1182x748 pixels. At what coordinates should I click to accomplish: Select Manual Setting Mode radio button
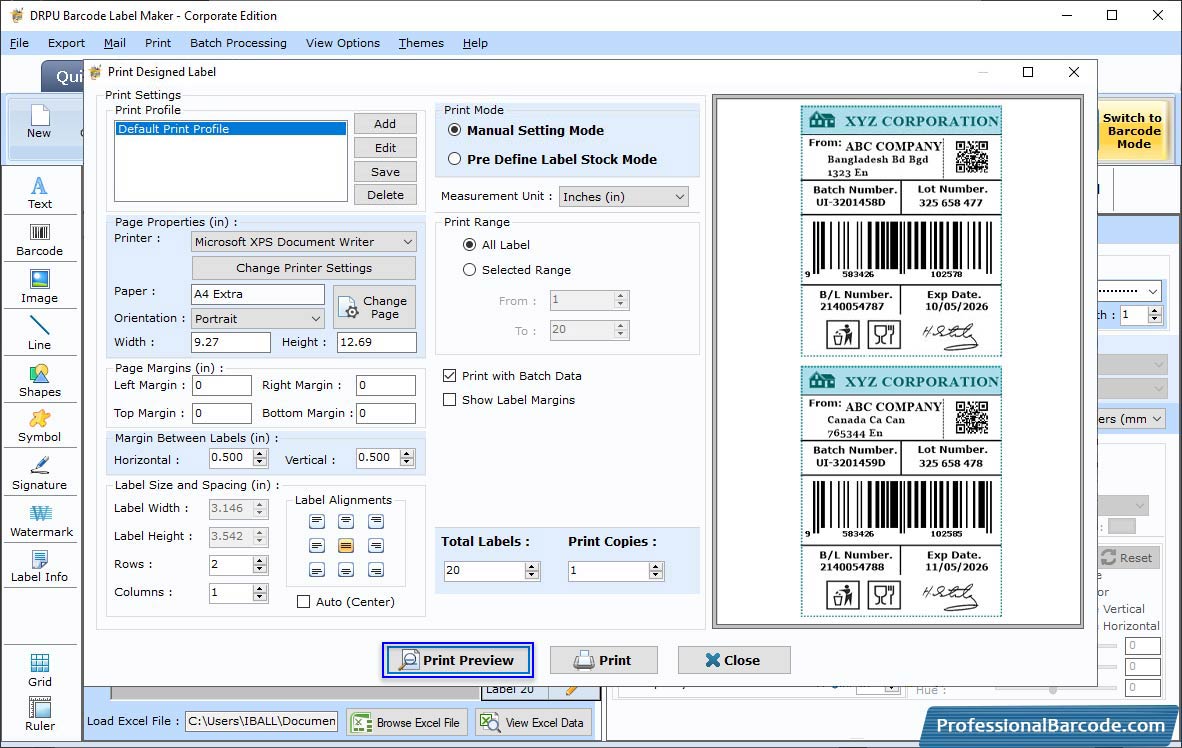455,130
